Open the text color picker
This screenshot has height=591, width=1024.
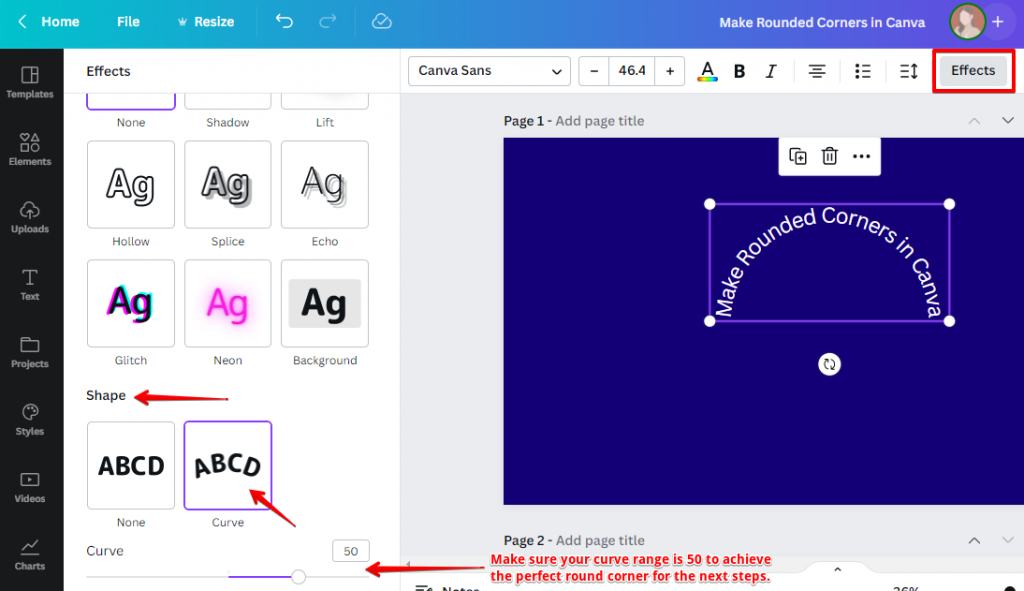click(707, 70)
